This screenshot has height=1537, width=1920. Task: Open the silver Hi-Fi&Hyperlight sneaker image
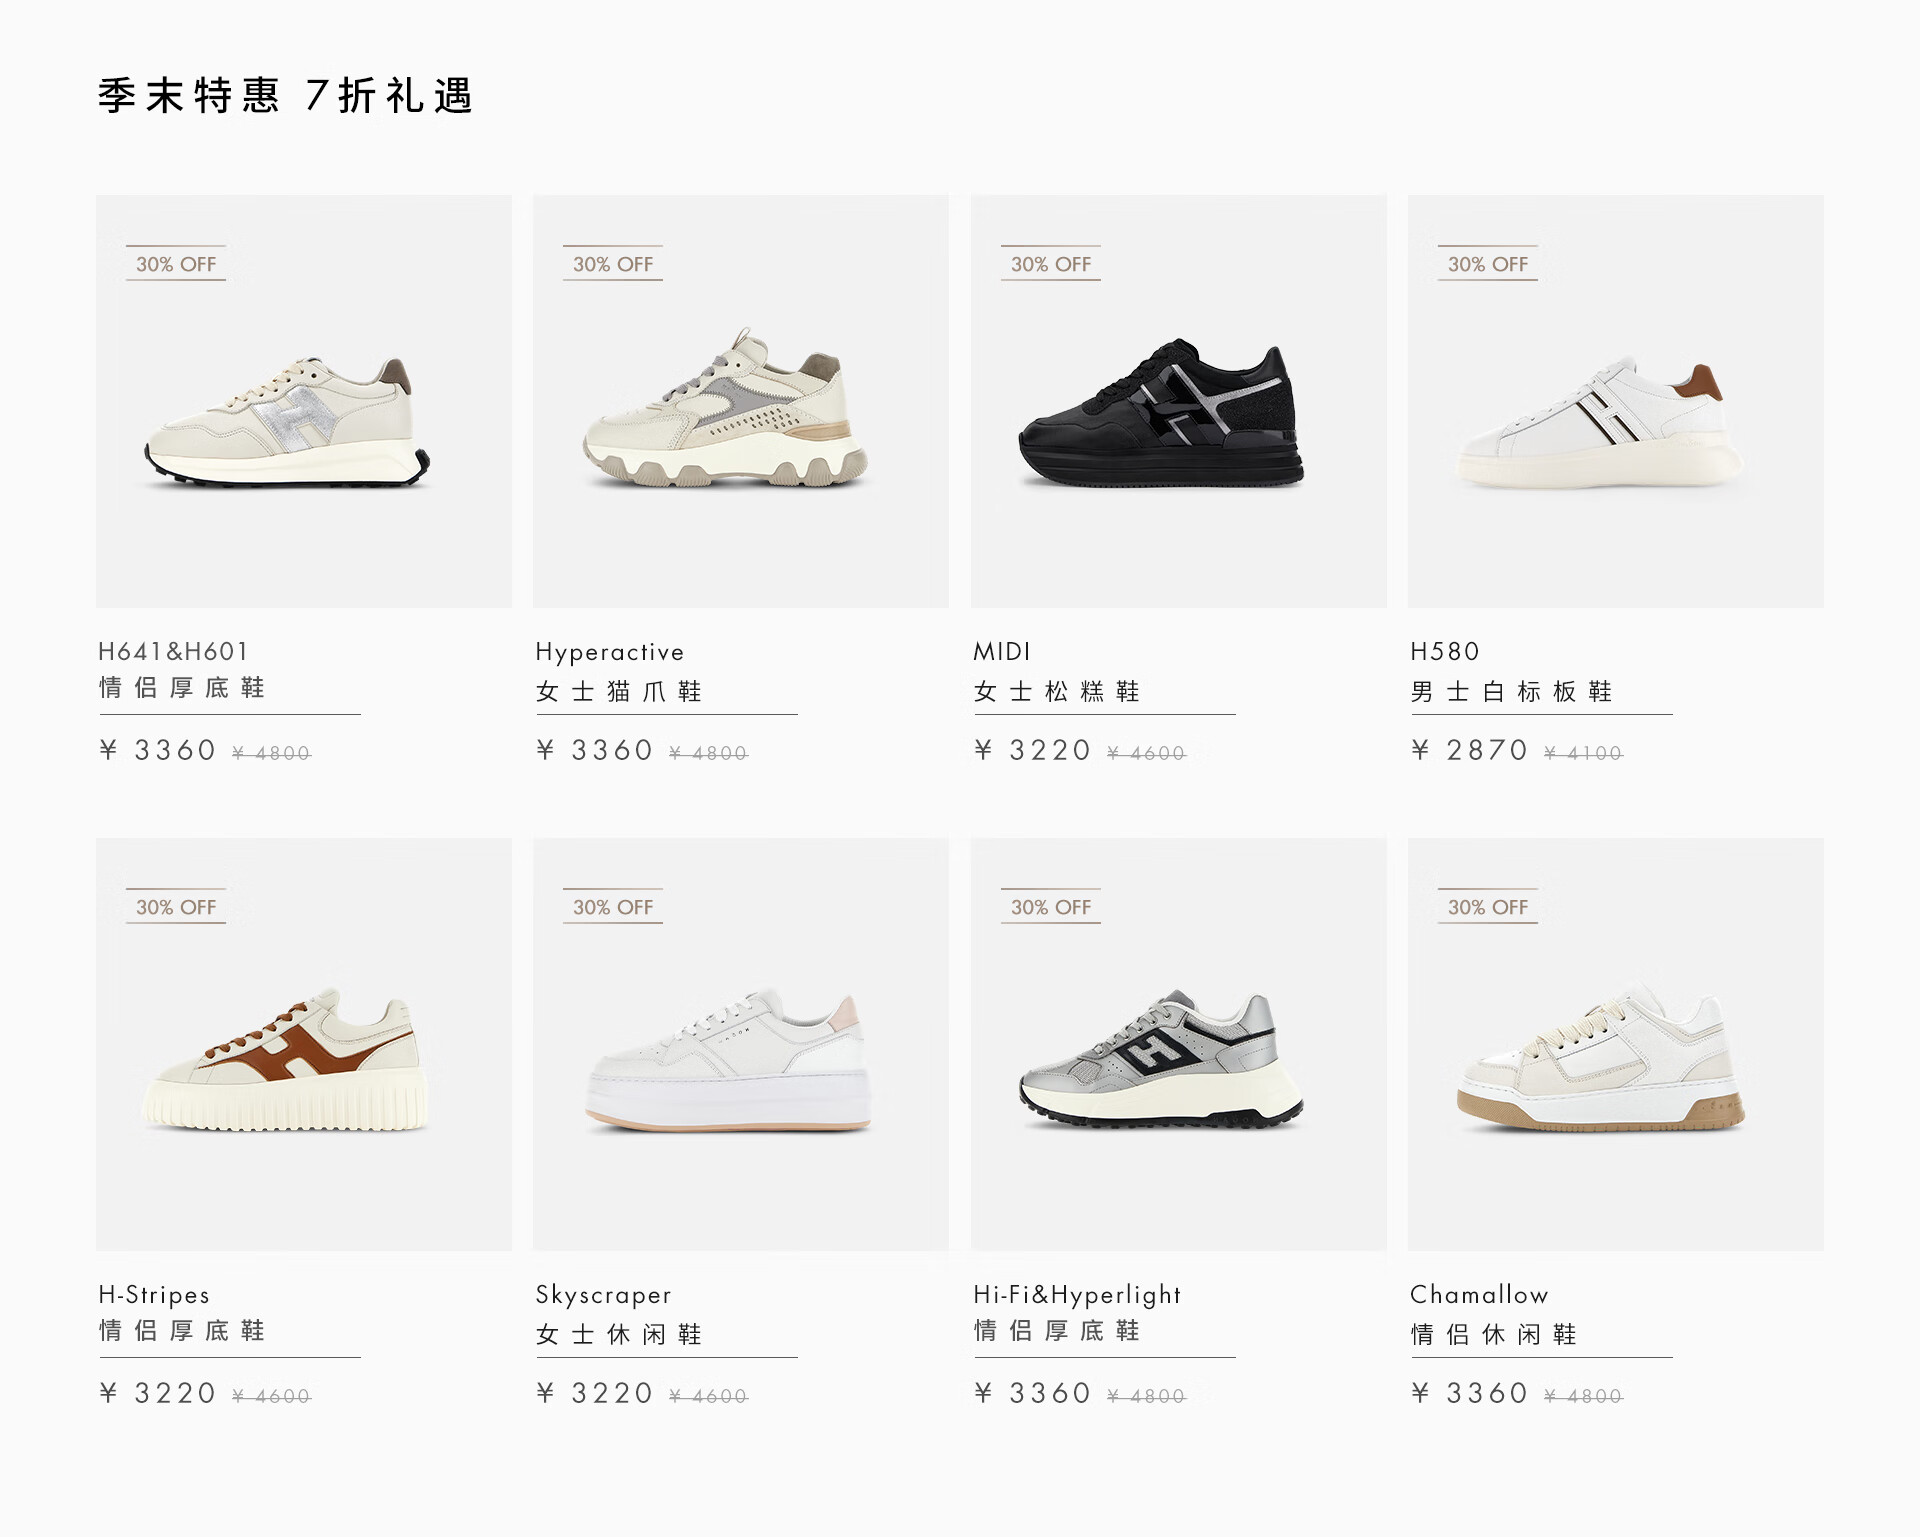point(1178,1044)
